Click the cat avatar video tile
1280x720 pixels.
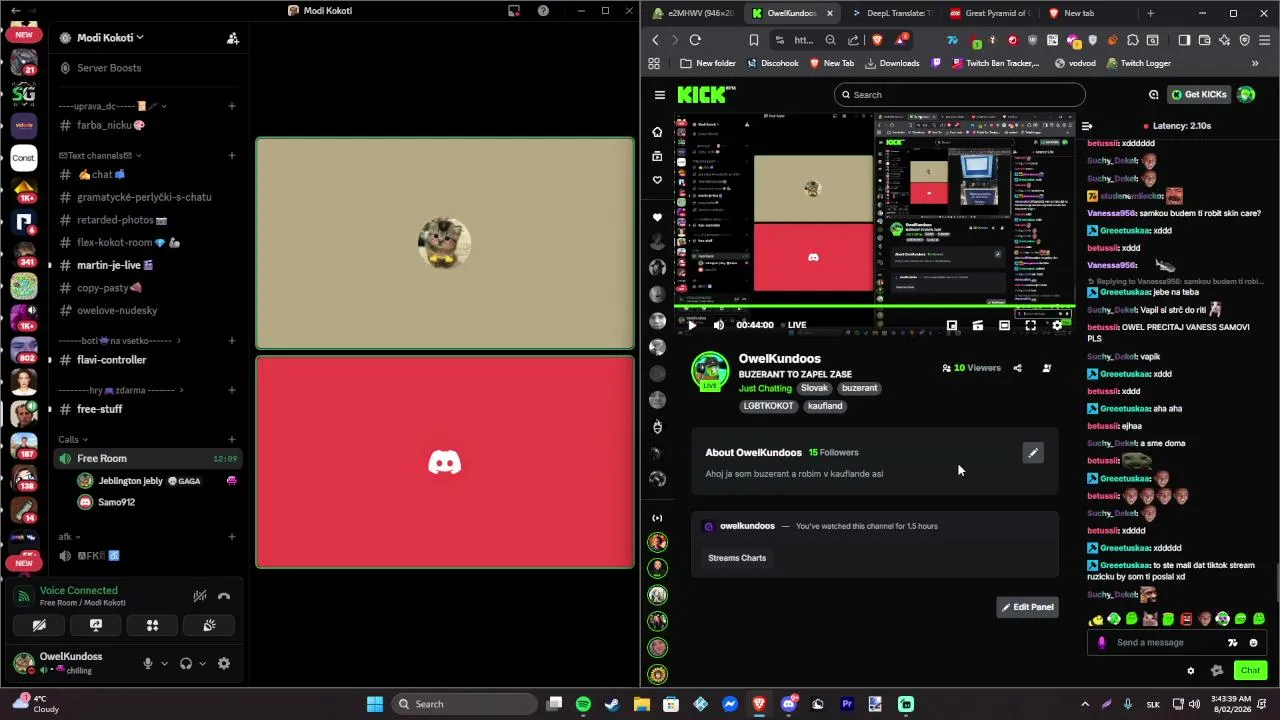[x=445, y=243]
